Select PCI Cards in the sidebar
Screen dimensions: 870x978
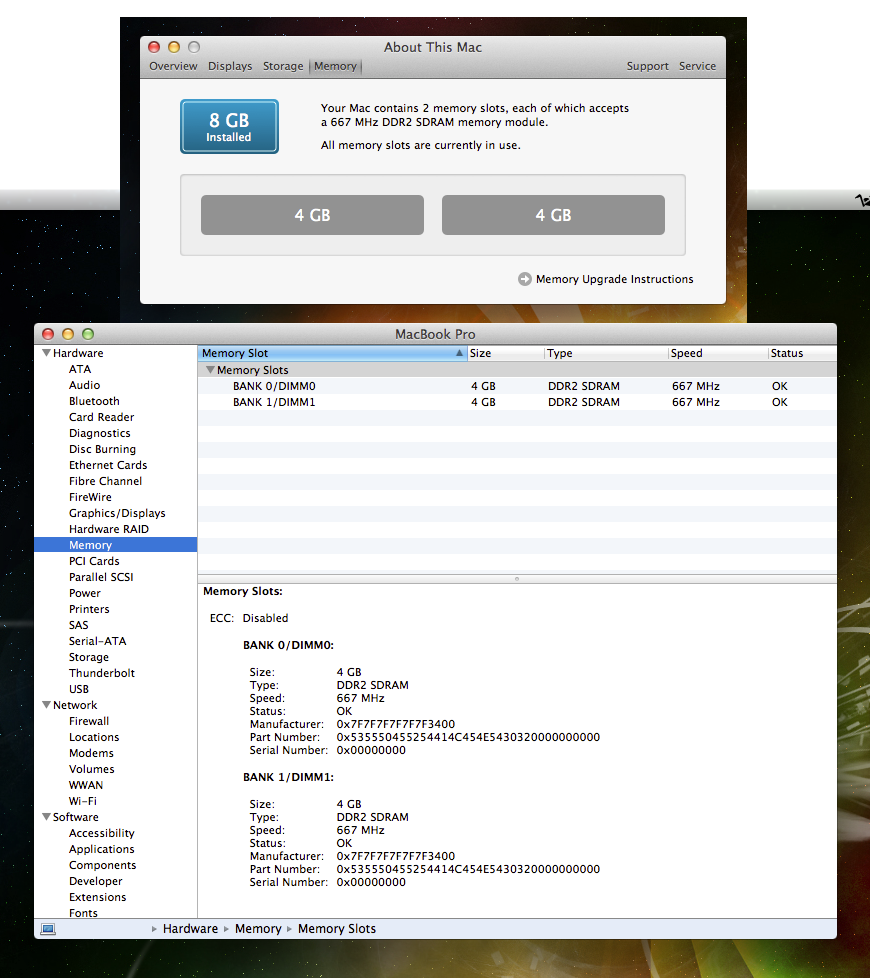[94, 561]
